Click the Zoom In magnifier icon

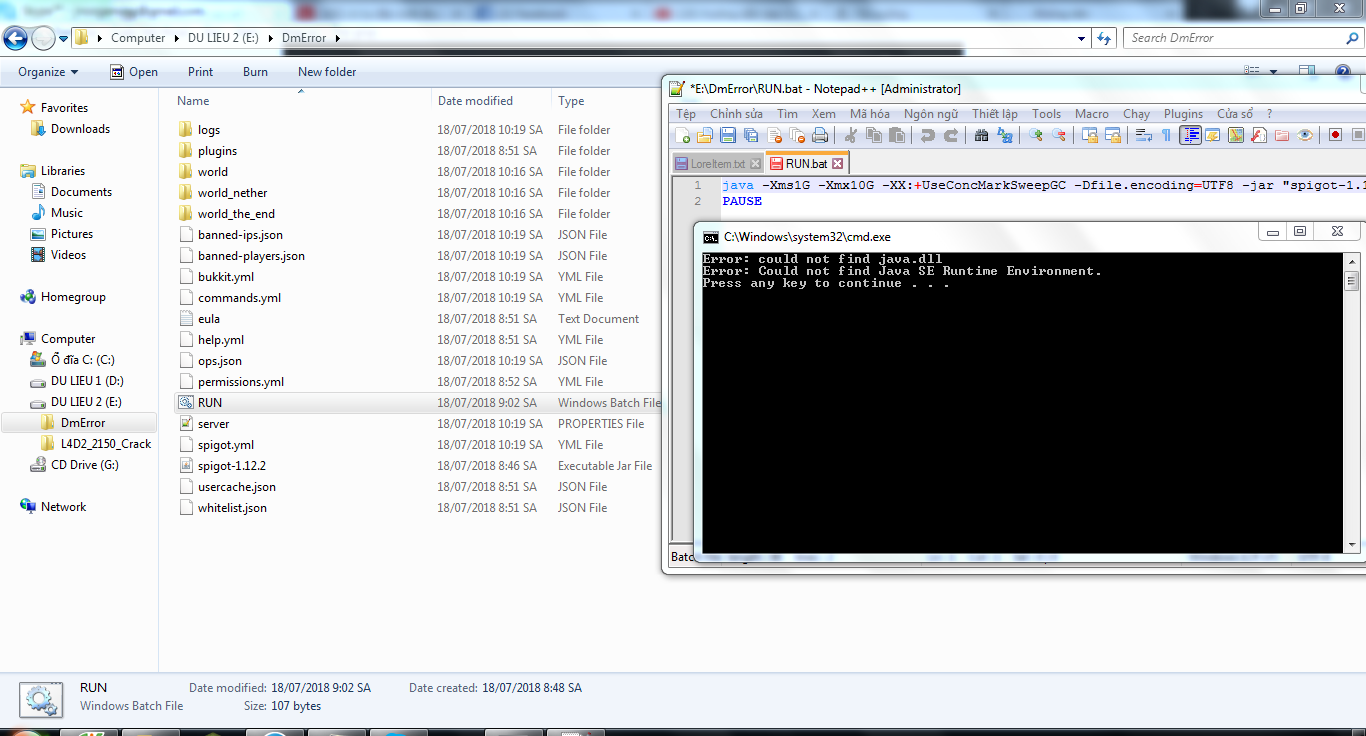tap(1036, 135)
